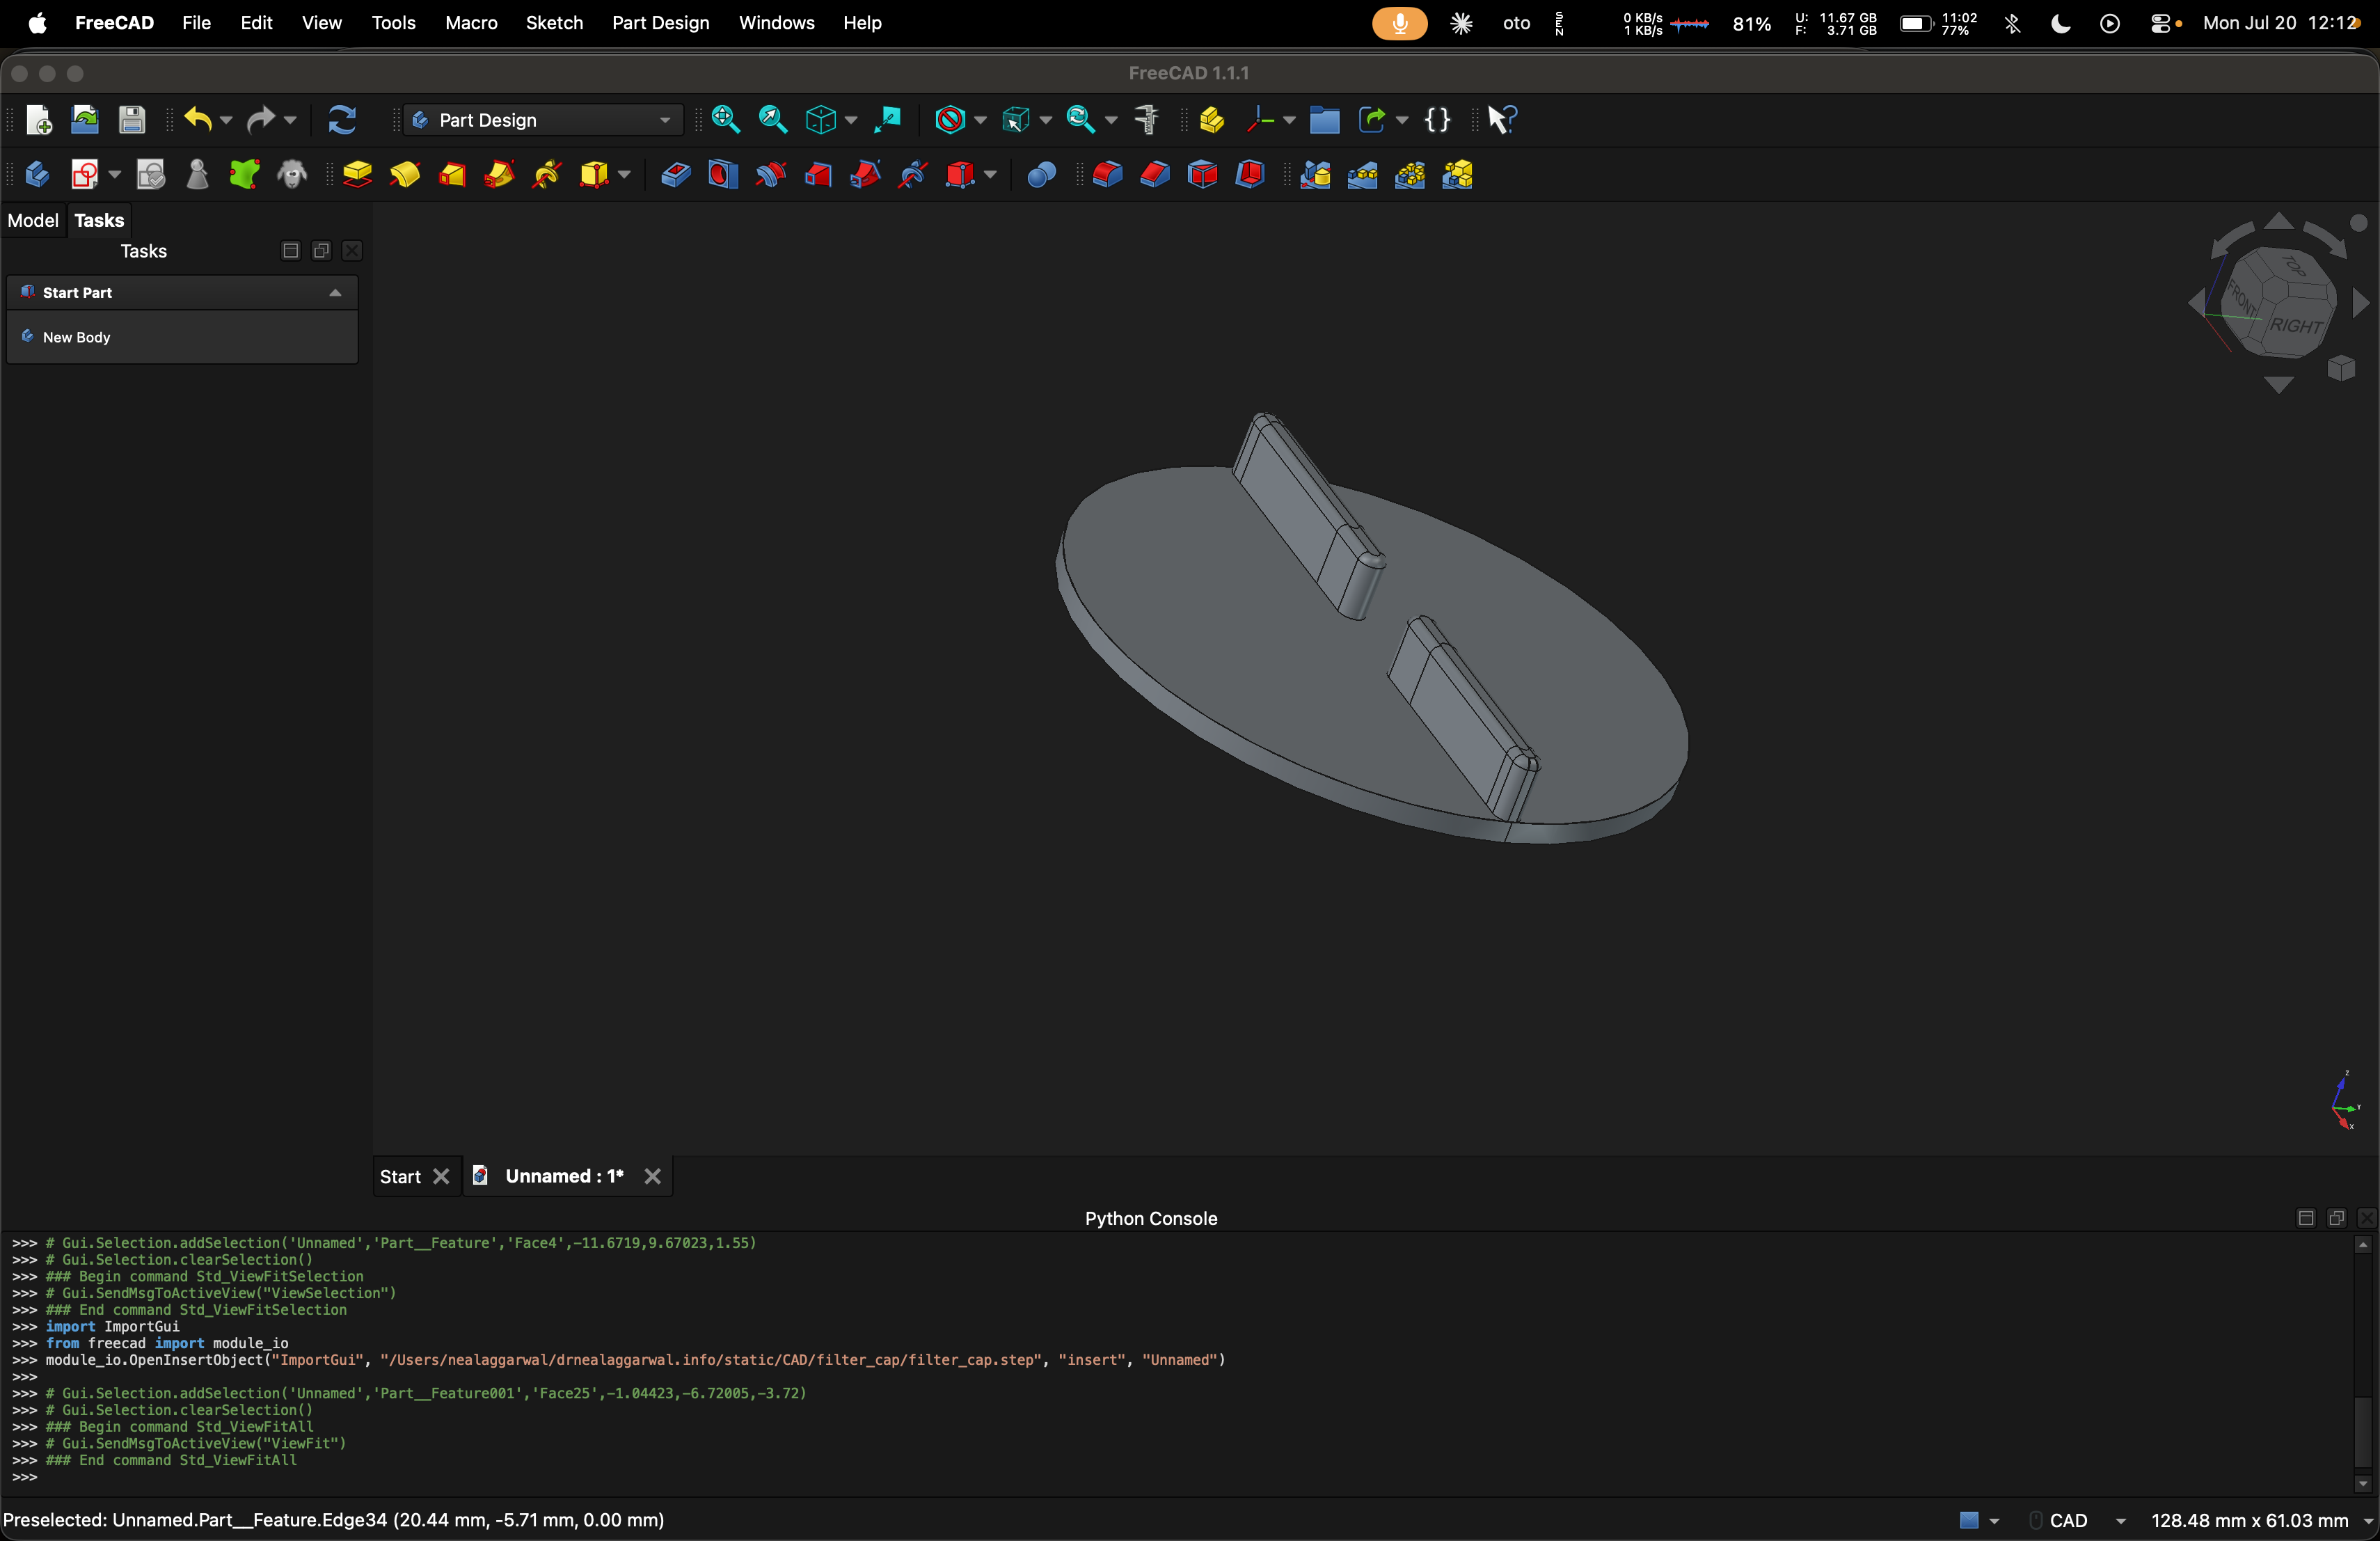Expand the draw style dropdown arrow
Image resolution: width=2380 pixels, height=1541 pixels.
click(980, 121)
